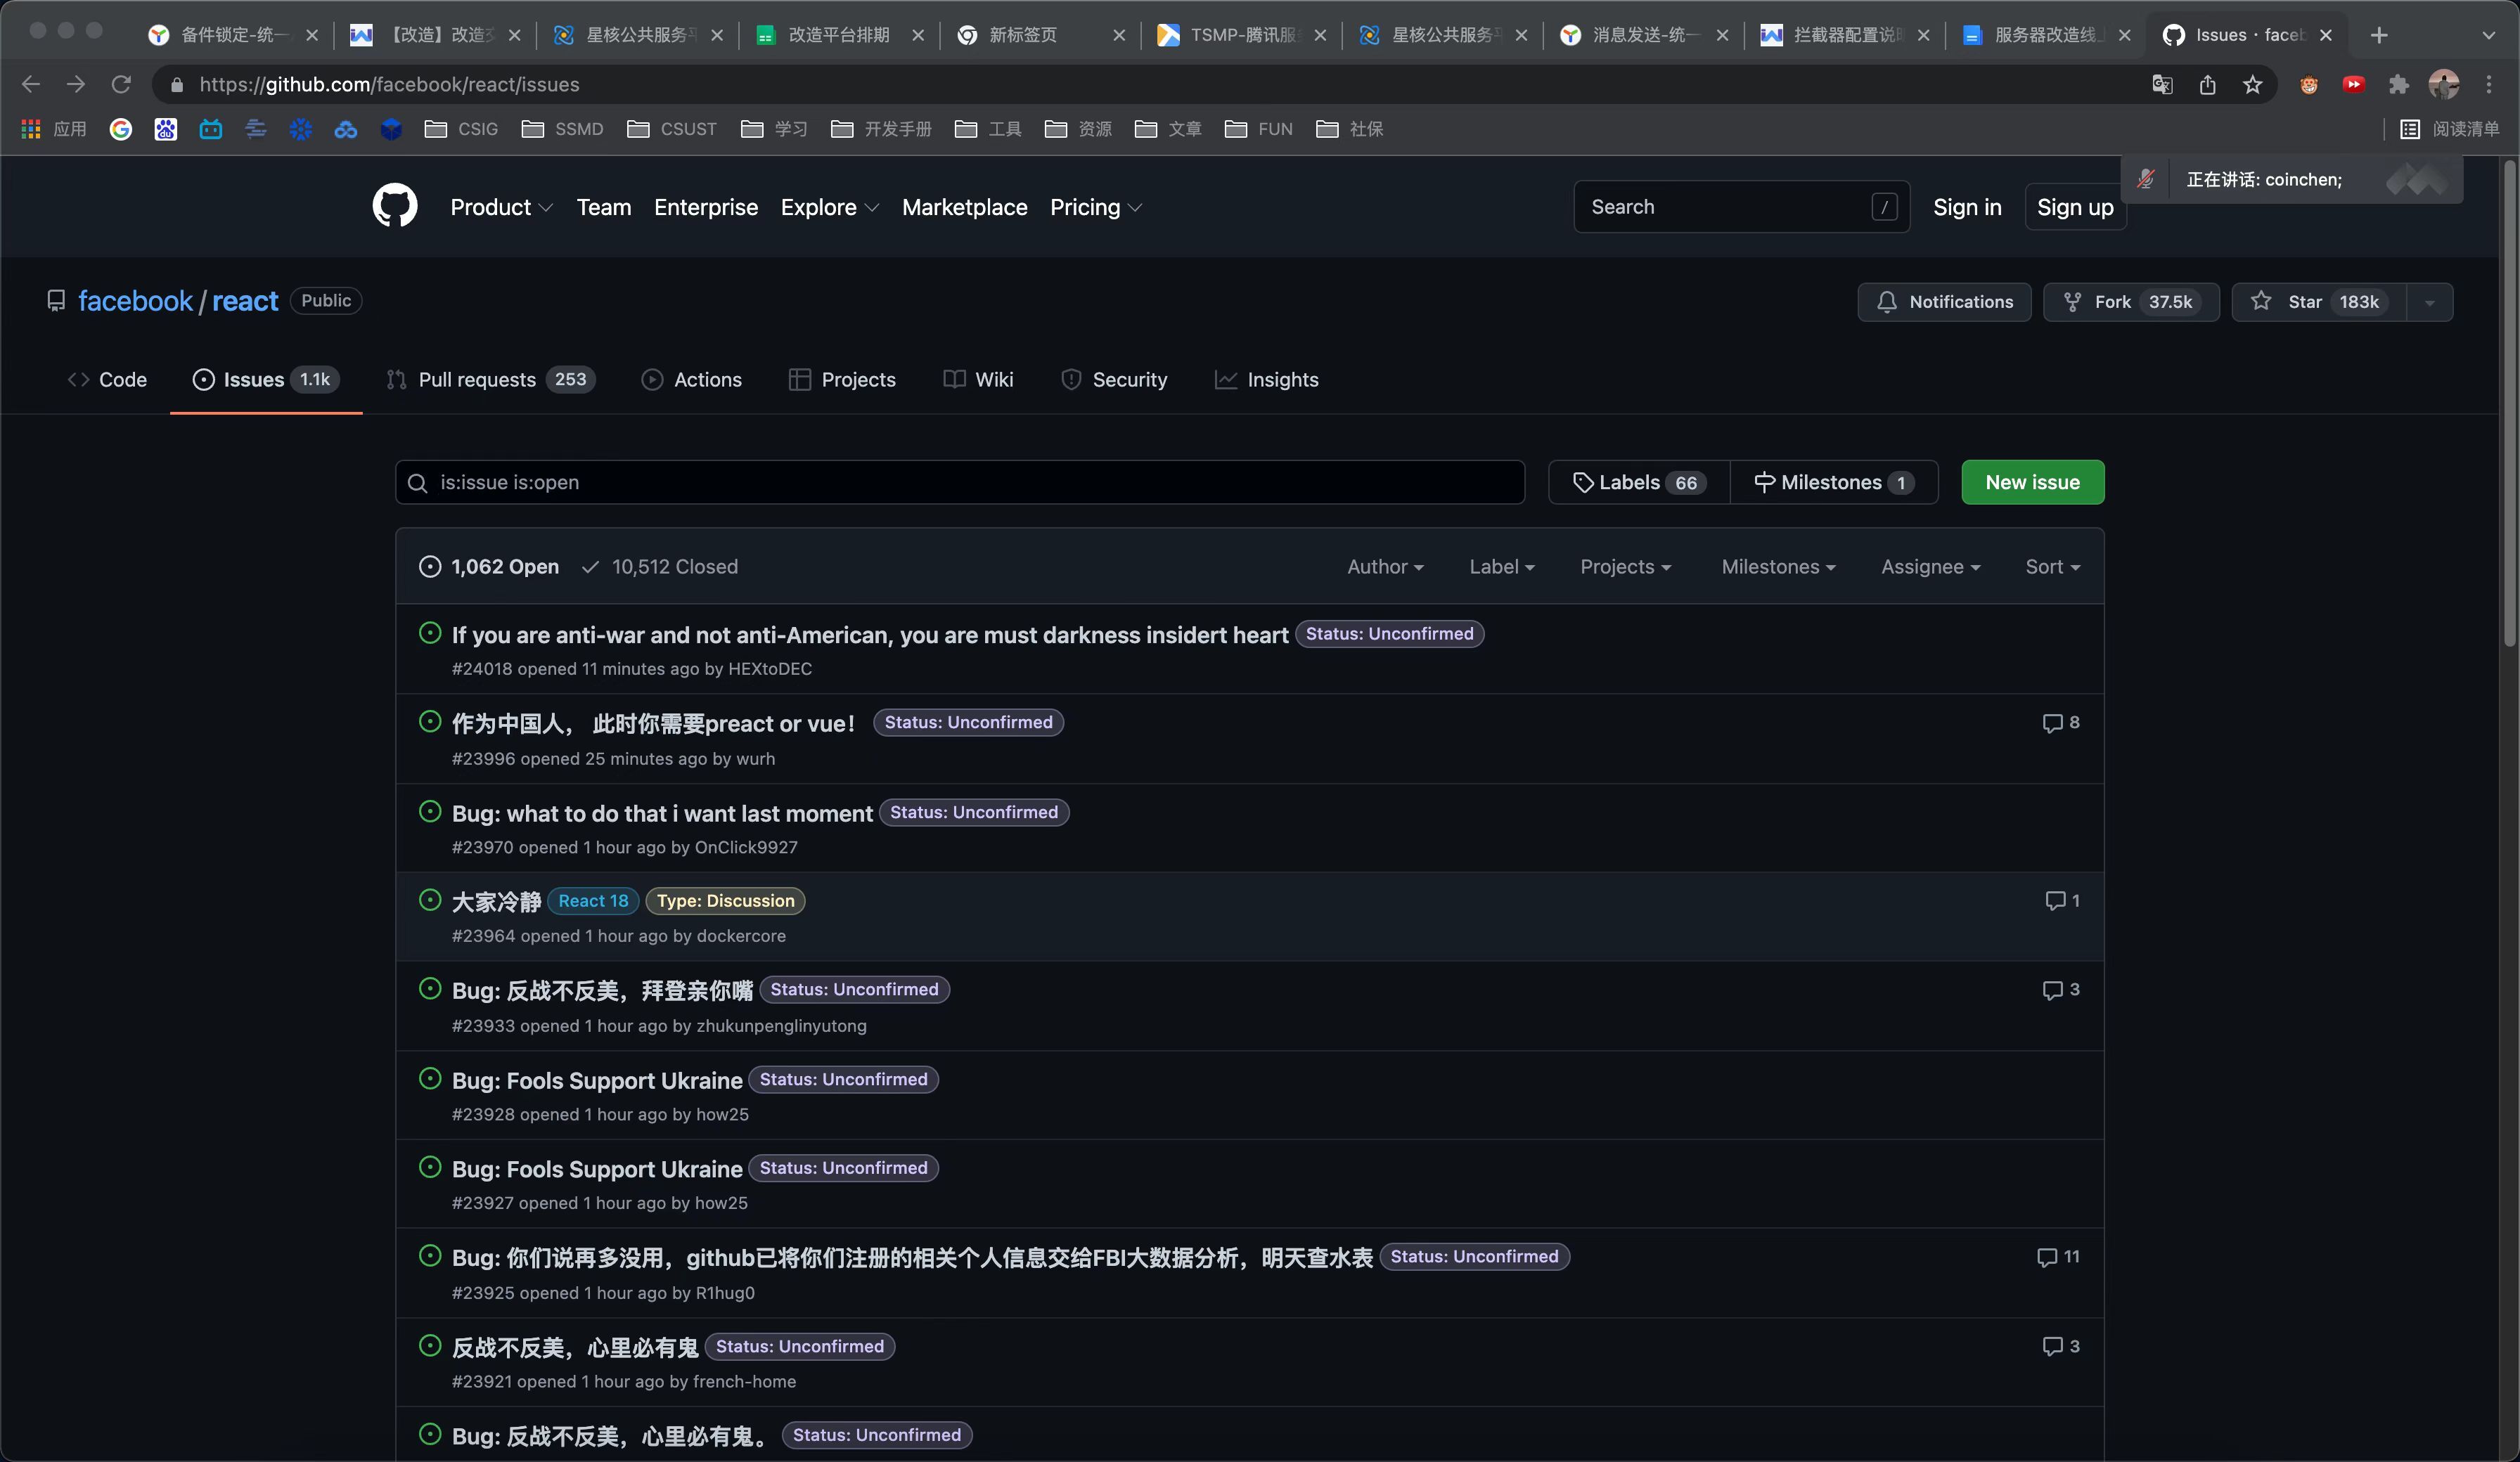The image size is (2520, 1462).
Task: Click the reading list icon
Action: click(x=2410, y=129)
